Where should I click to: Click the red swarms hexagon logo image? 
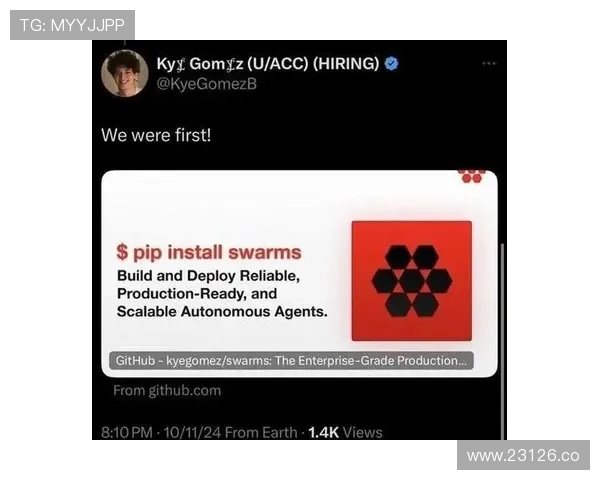point(412,281)
